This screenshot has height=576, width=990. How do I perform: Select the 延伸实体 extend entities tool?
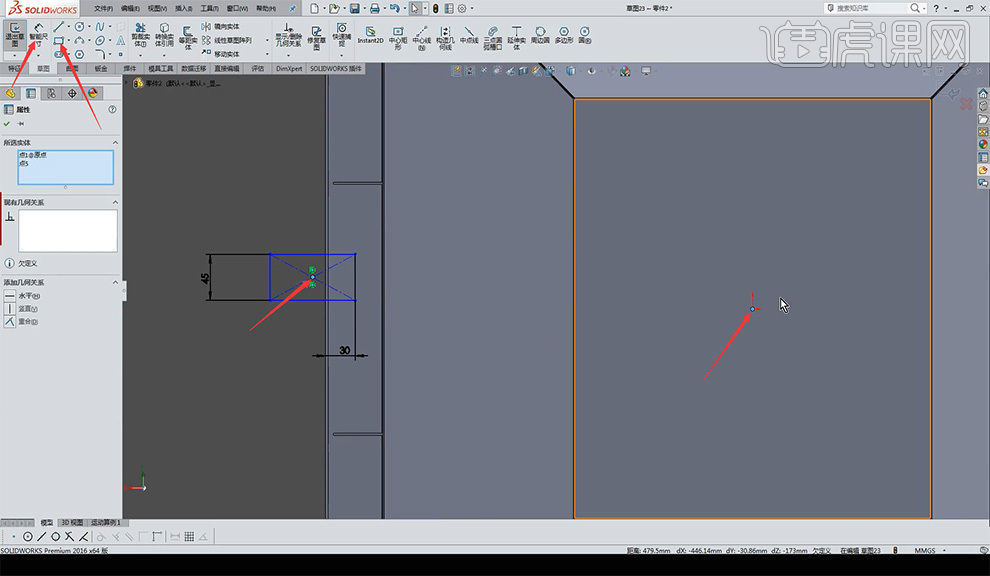(x=516, y=37)
